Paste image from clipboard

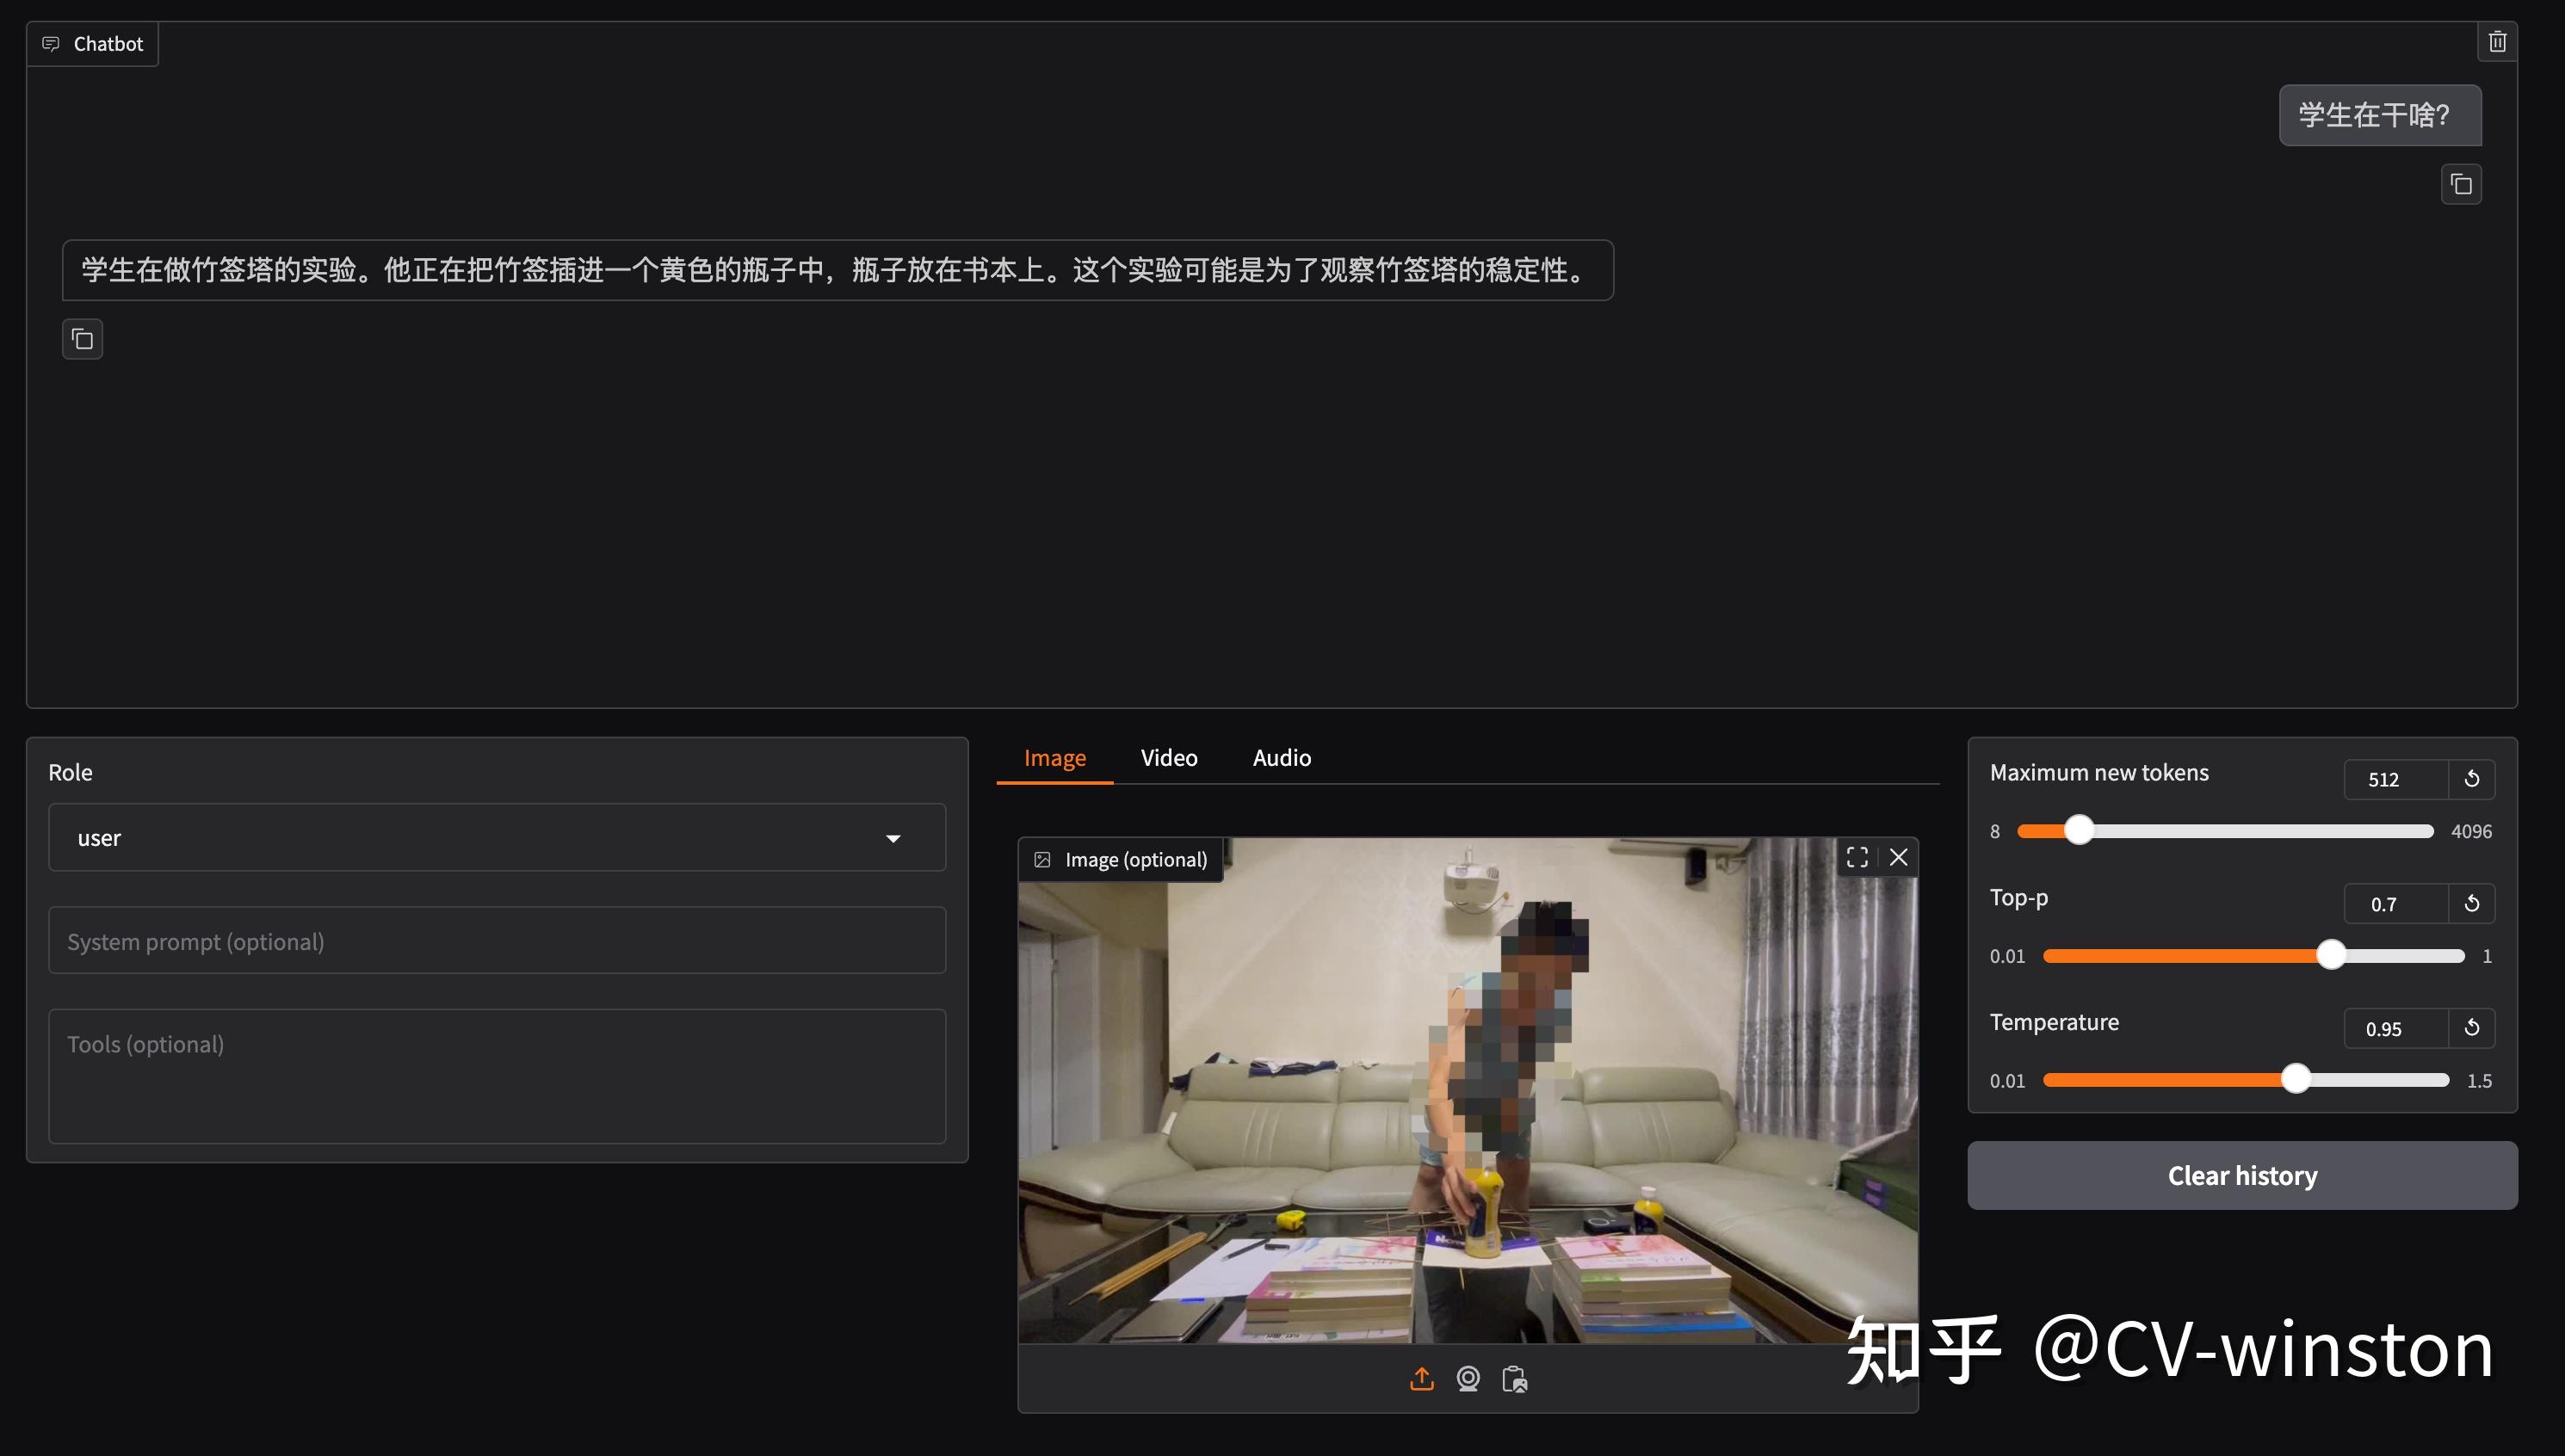point(1516,1378)
